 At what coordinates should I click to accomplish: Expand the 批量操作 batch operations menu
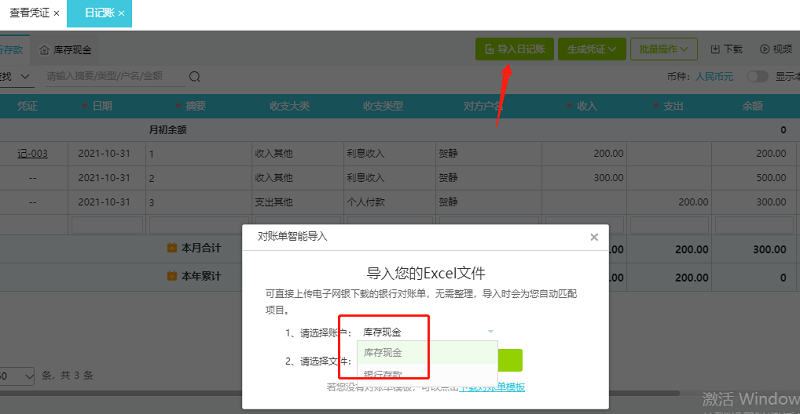pos(664,49)
